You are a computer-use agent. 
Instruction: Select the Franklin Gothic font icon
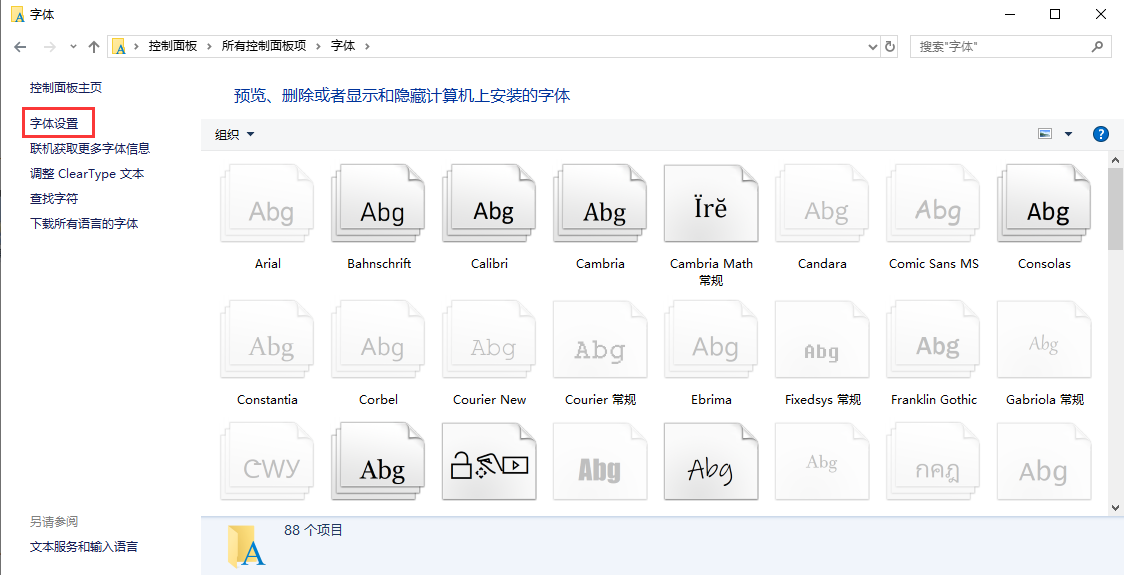pyautogui.click(x=933, y=343)
